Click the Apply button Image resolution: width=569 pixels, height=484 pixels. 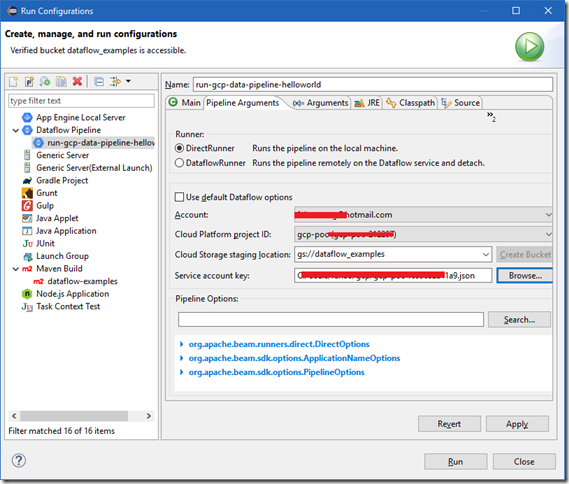[517, 424]
